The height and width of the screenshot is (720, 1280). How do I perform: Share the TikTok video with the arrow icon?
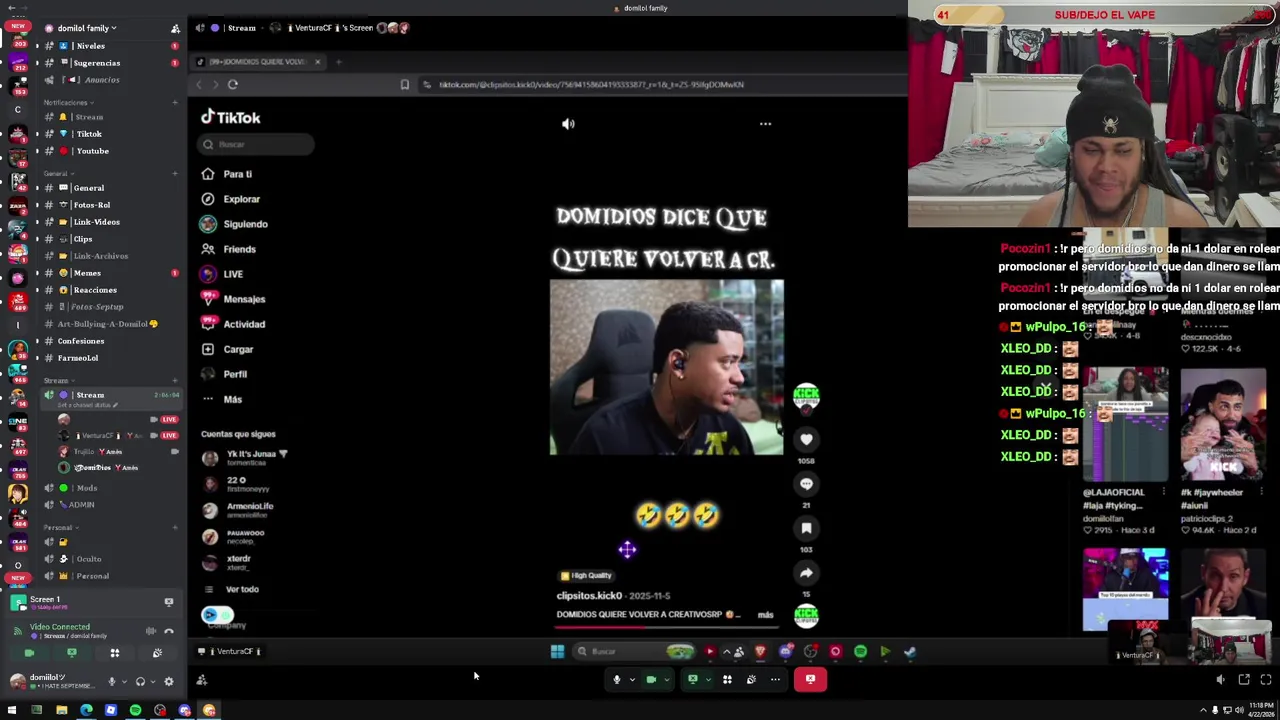pos(806,573)
